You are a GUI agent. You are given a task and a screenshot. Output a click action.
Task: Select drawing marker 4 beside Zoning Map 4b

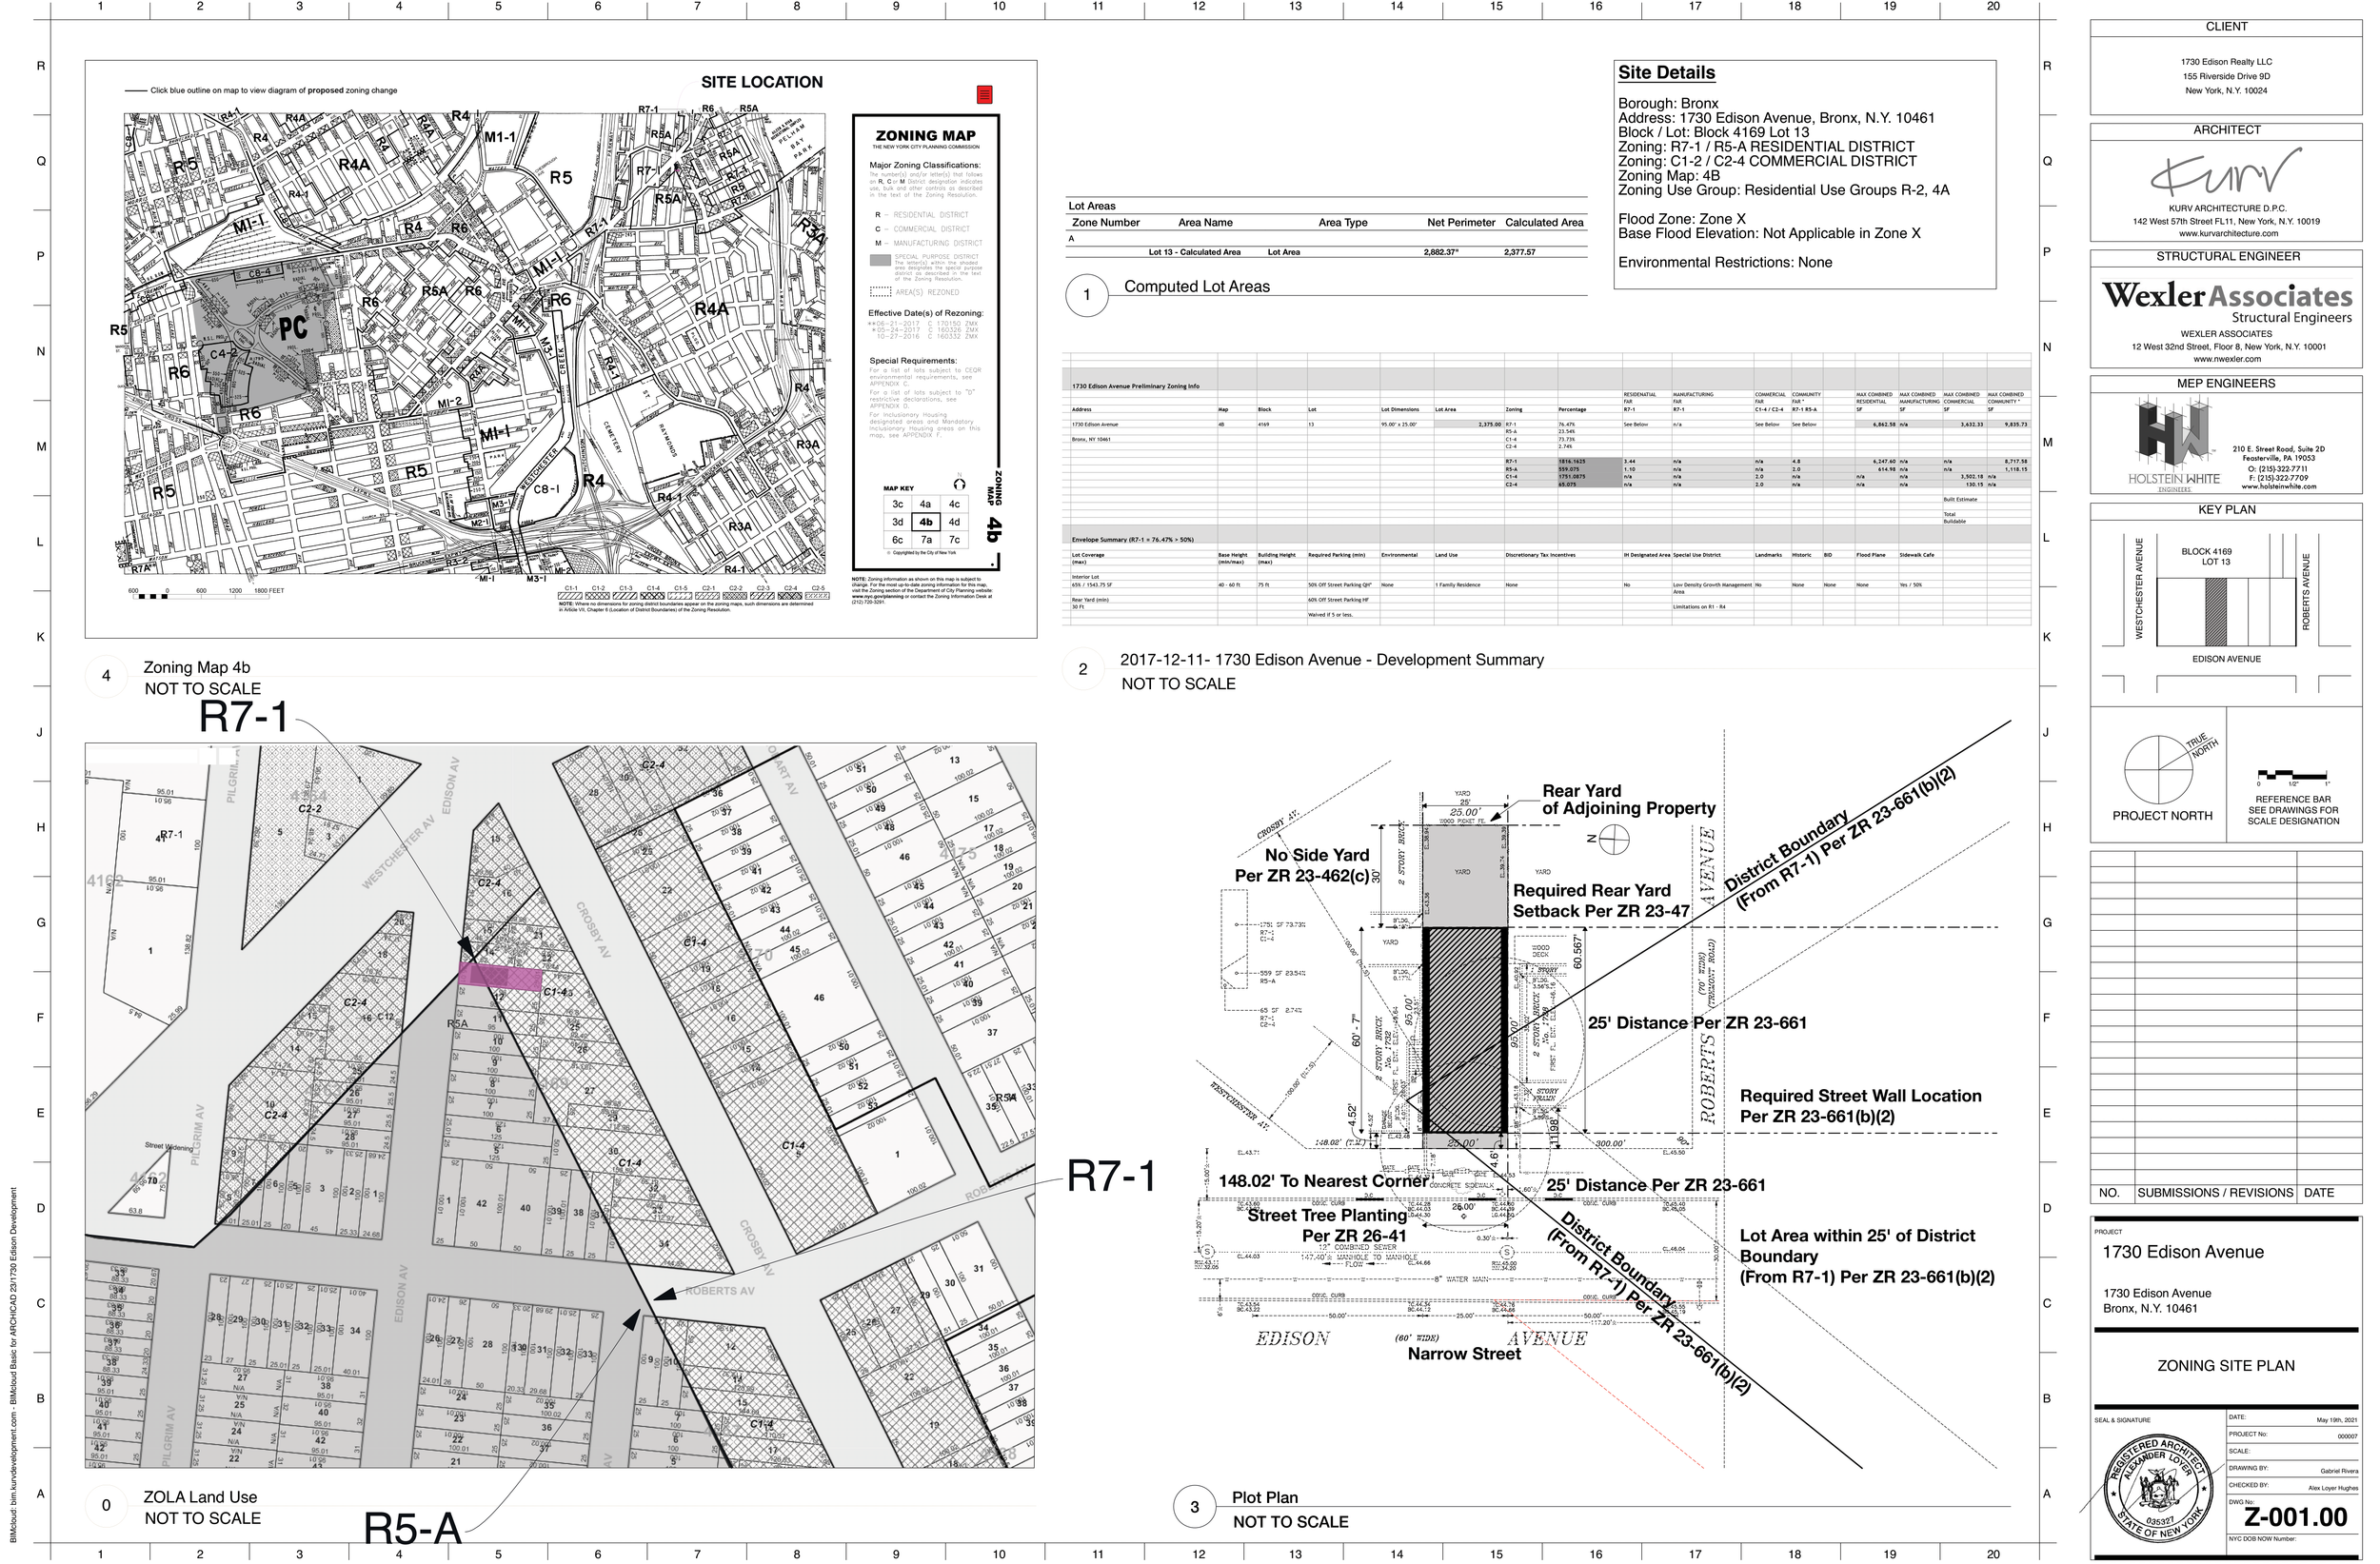[106, 677]
